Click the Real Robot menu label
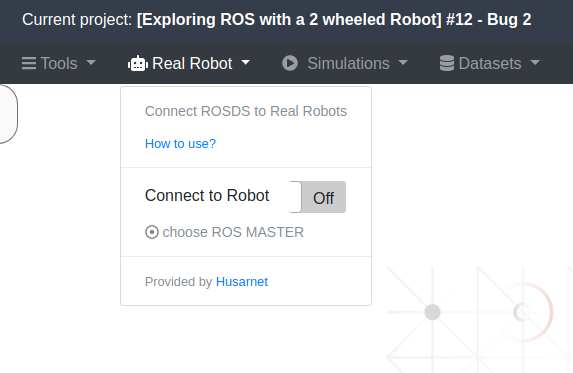Screen dimensions: 573x373 (x=192, y=64)
